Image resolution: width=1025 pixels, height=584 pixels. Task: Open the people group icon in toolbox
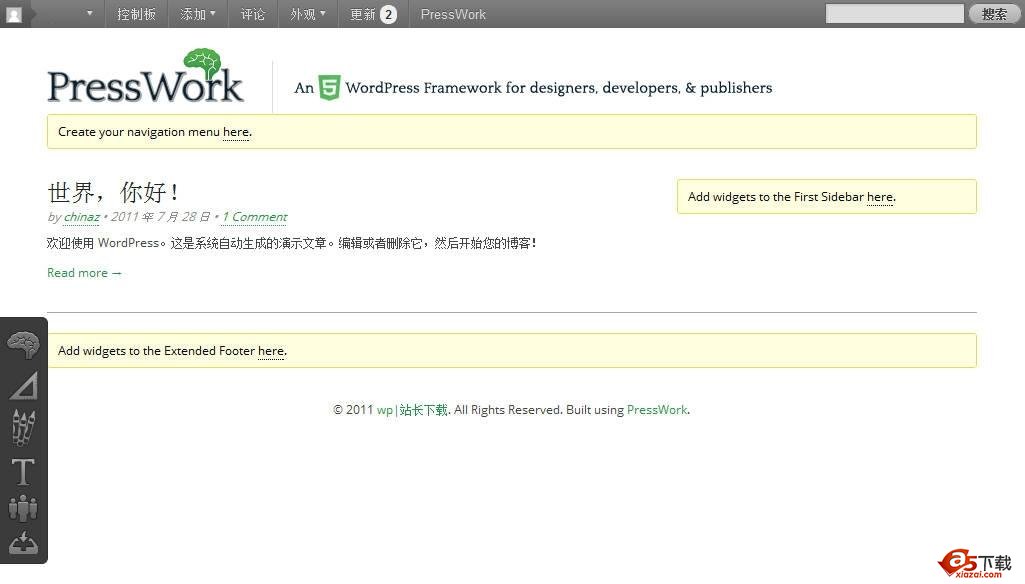point(23,508)
